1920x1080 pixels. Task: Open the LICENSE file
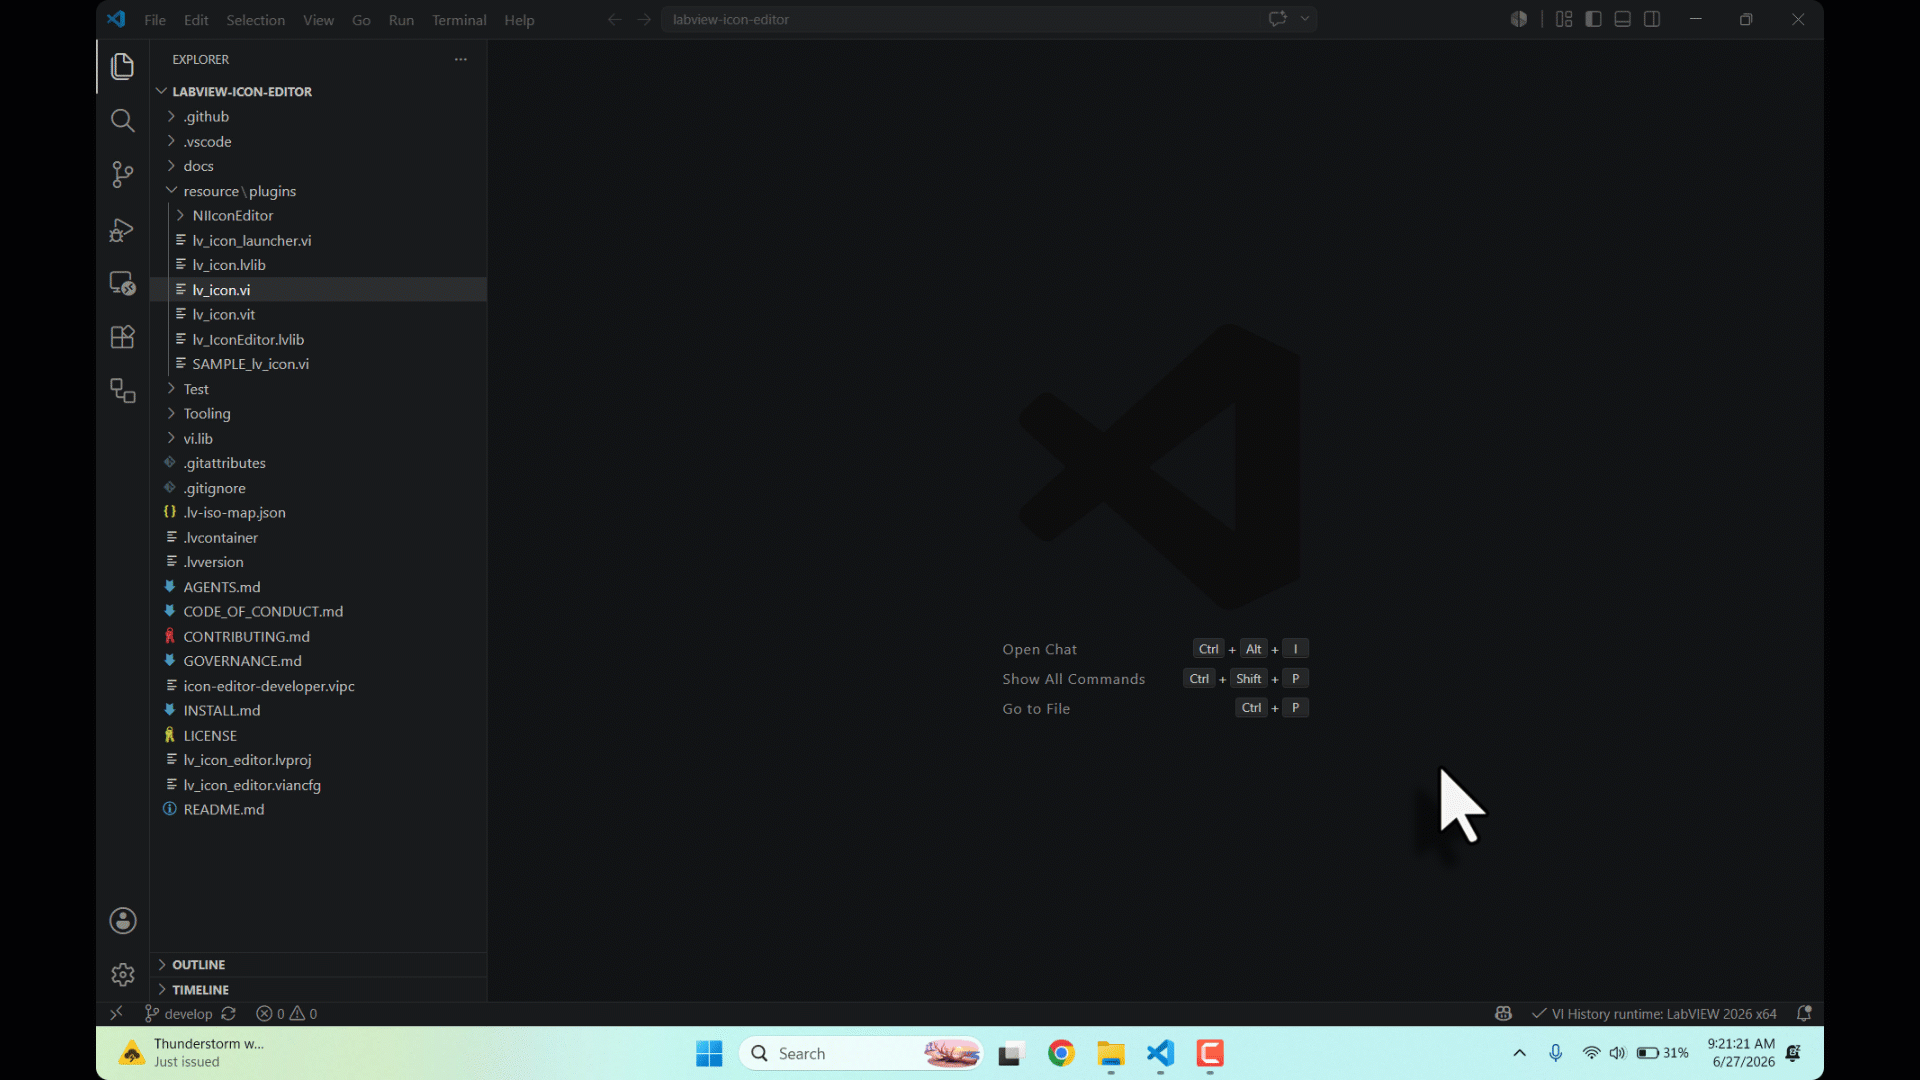[210, 736]
